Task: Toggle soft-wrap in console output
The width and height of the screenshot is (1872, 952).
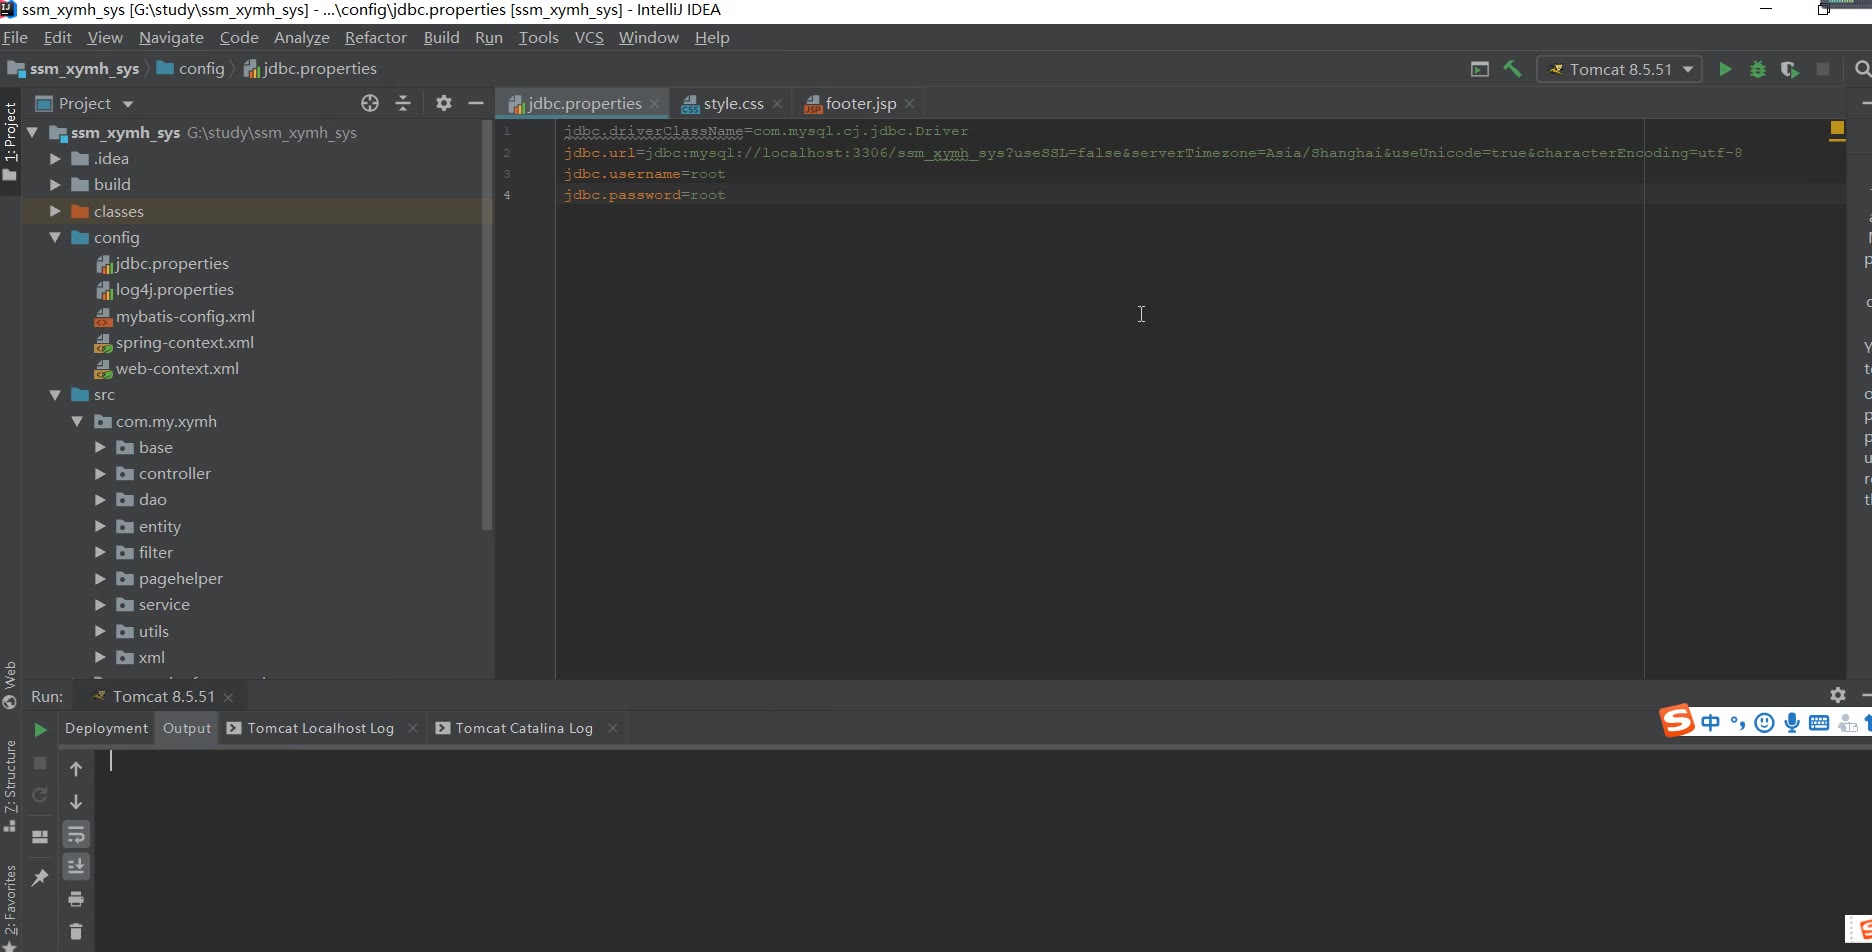Action: pos(76,834)
